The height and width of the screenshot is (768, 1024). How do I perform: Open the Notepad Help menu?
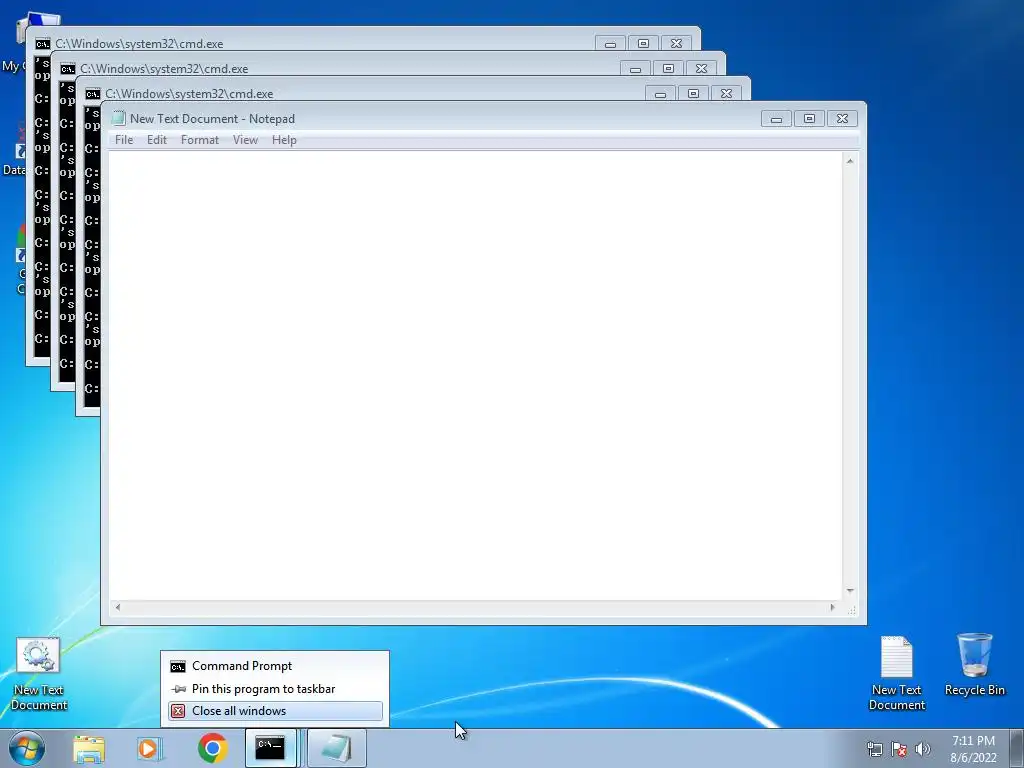pos(284,140)
